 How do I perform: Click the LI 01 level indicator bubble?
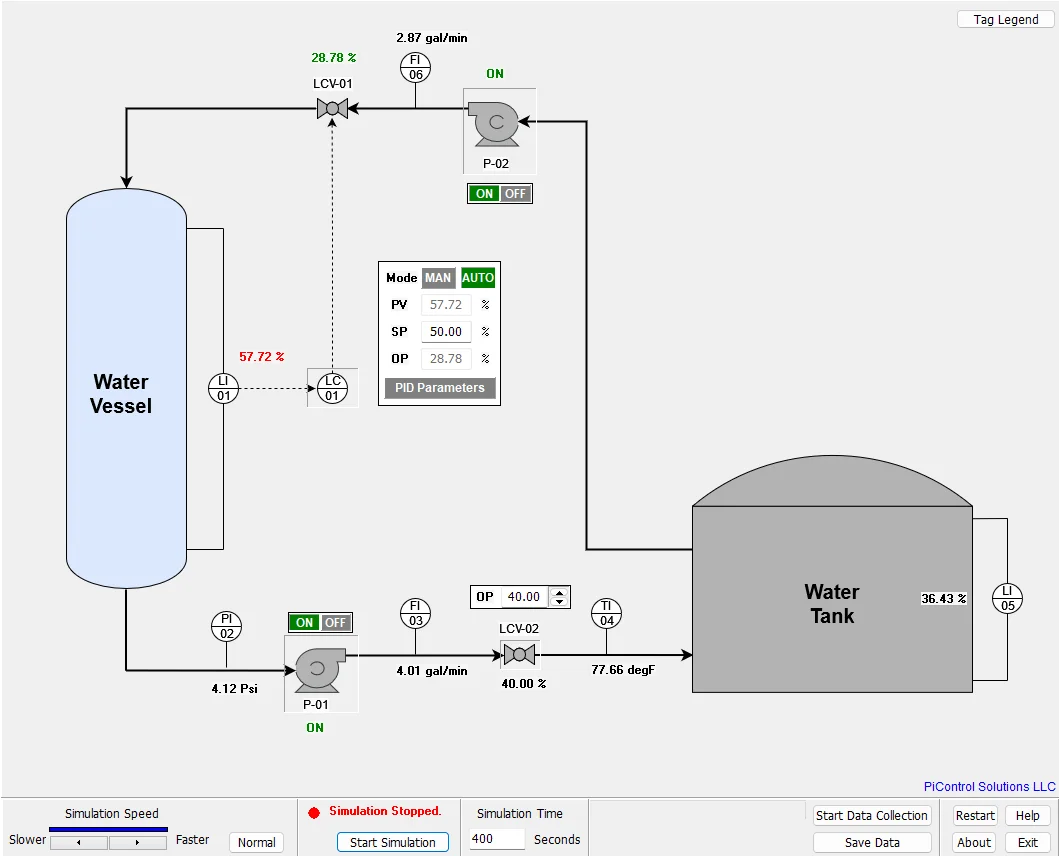224,388
